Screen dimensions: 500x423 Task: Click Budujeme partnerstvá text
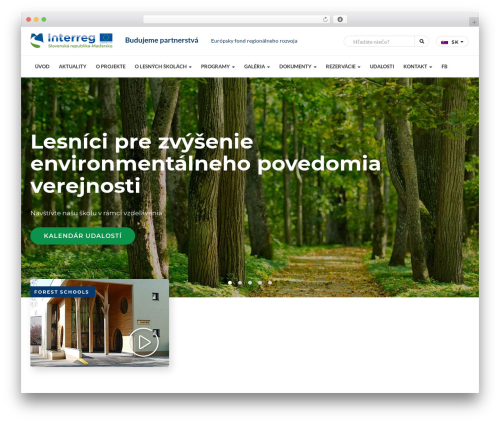(x=162, y=40)
